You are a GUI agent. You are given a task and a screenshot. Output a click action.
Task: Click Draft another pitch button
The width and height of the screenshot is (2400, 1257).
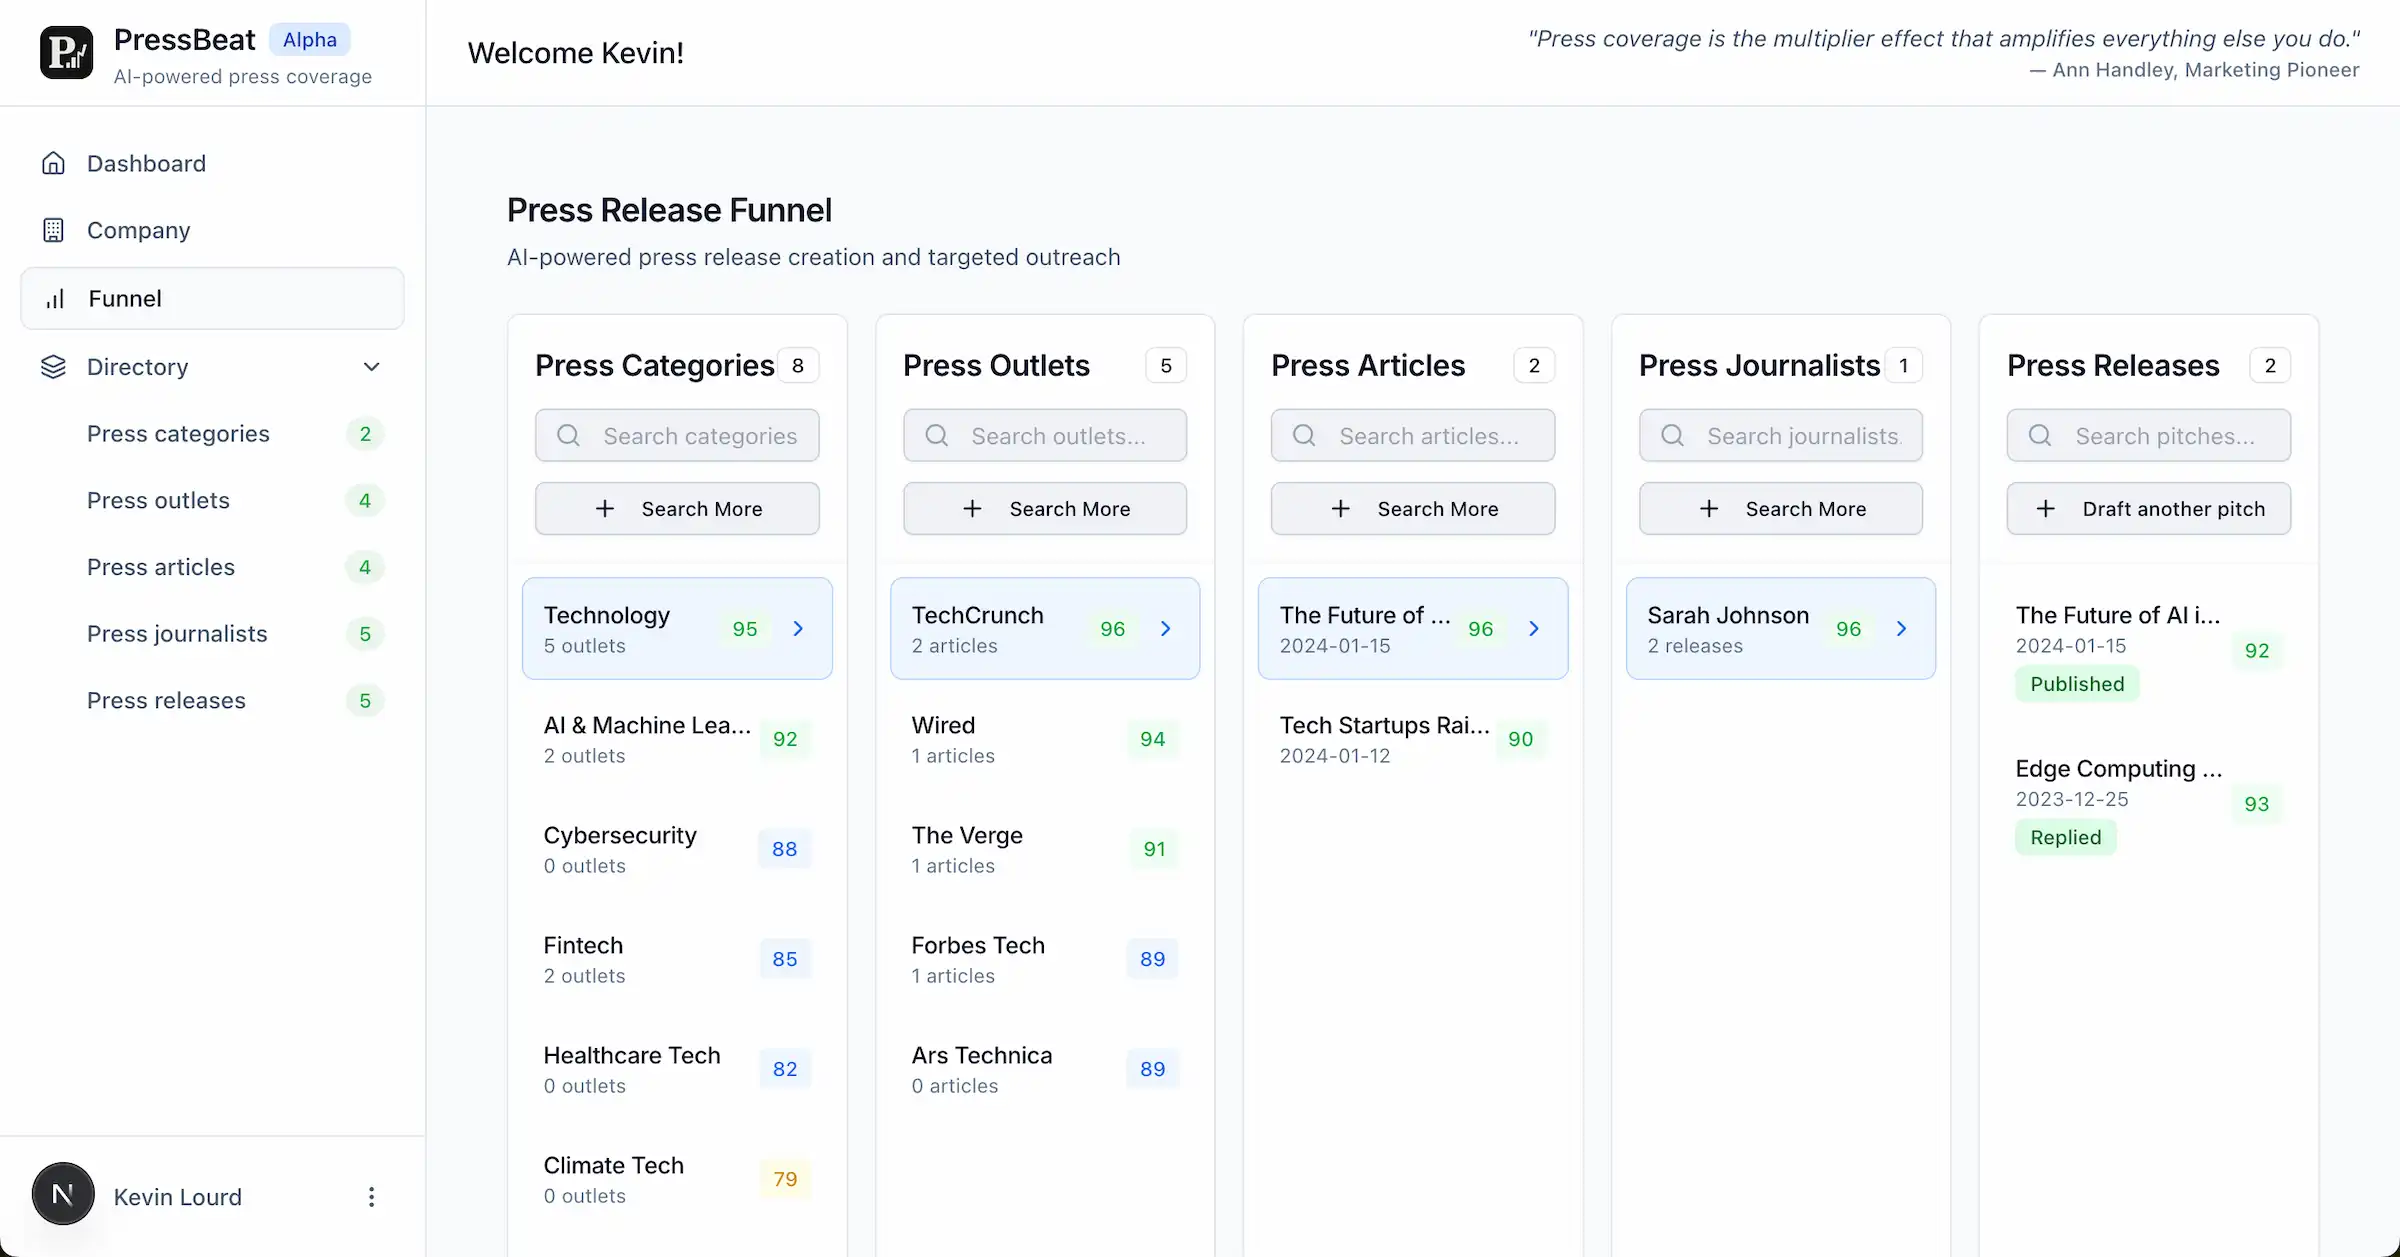(x=2149, y=509)
